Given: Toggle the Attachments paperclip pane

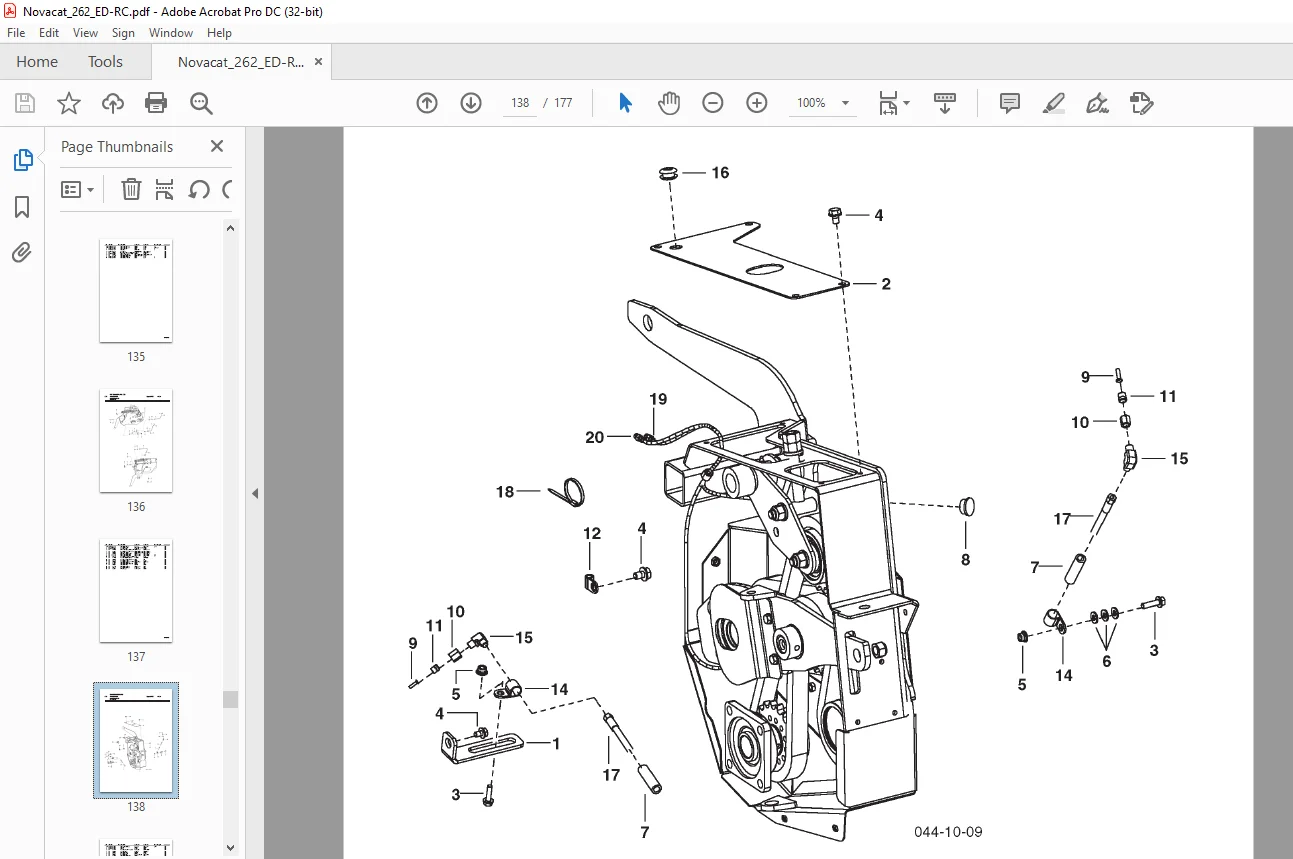Looking at the screenshot, I should (22, 253).
